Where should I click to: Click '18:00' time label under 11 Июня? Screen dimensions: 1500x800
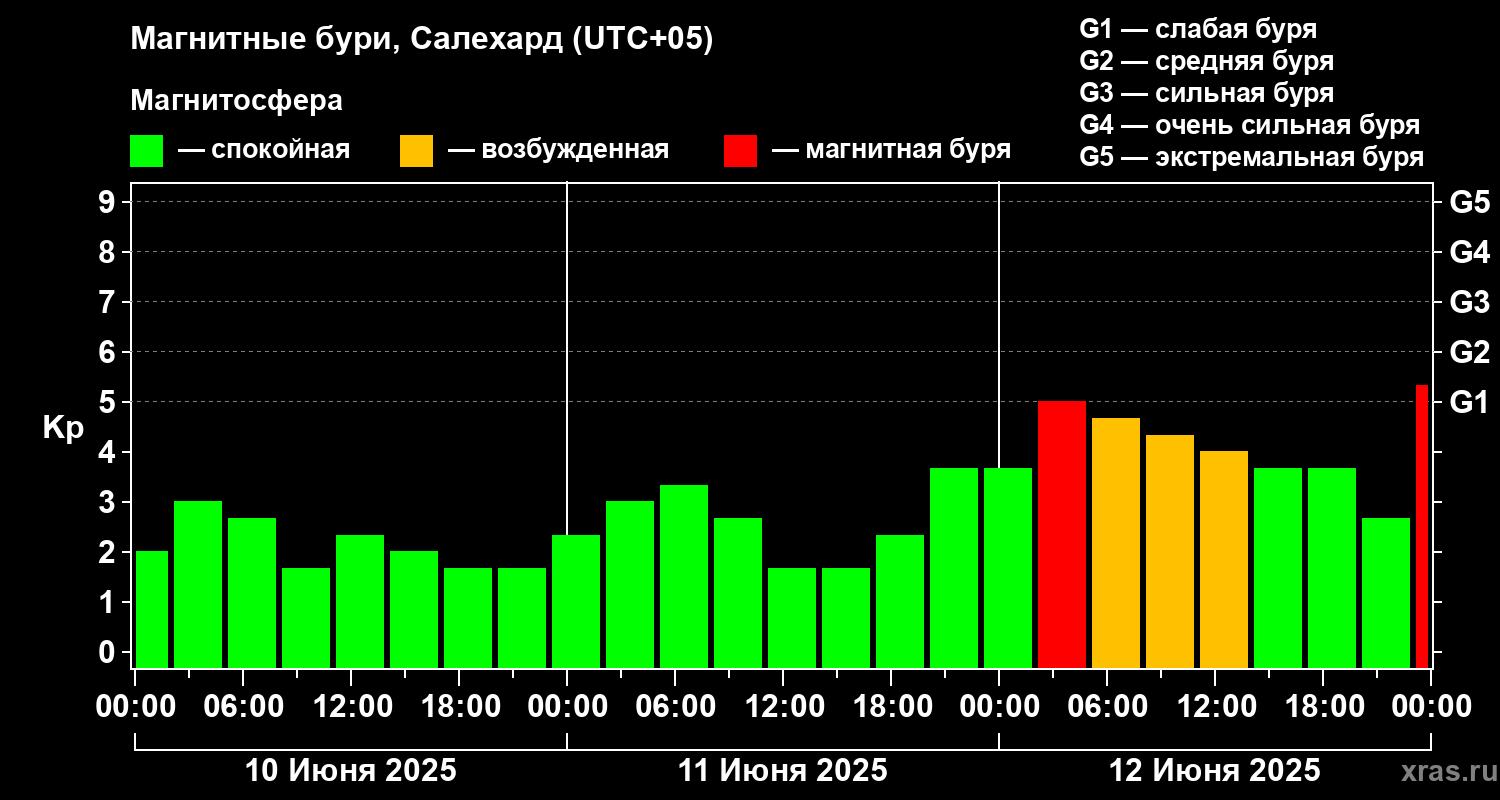891,706
